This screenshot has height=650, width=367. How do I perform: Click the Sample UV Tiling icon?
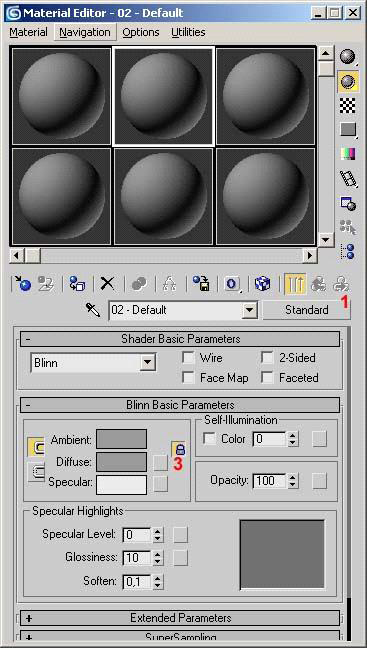[x=348, y=130]
